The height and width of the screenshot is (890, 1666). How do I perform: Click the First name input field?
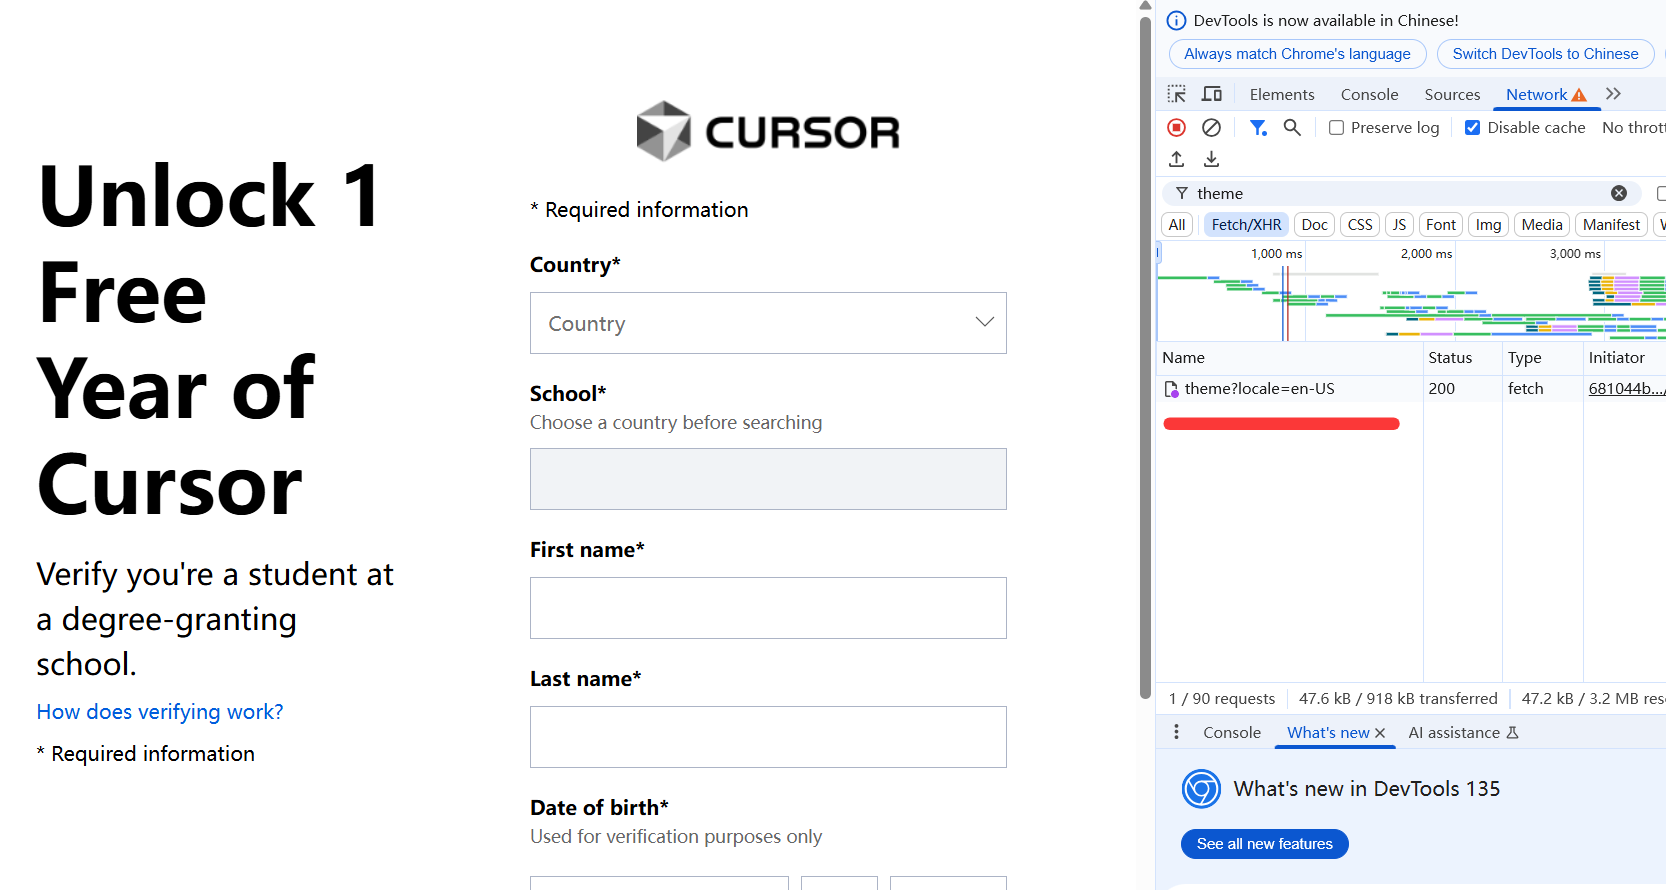pos(768,608)
